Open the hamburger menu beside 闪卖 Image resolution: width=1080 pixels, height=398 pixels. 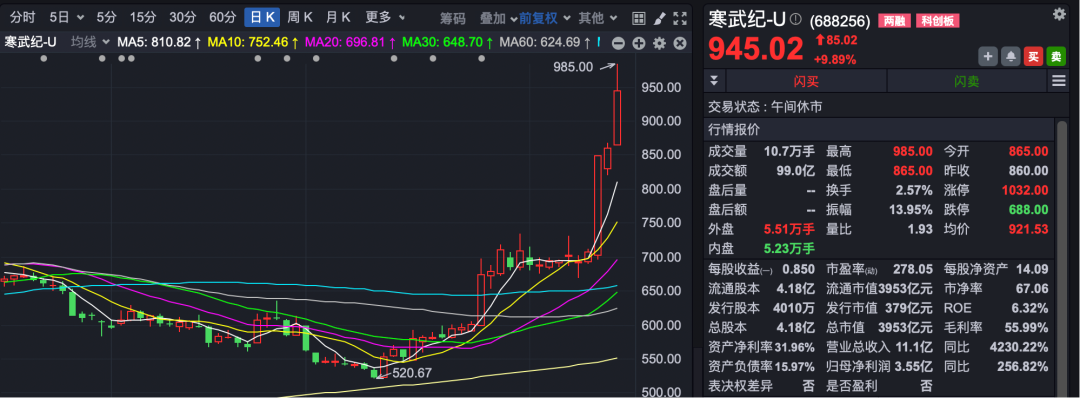pyautogui.click(x=1058, y=81)
